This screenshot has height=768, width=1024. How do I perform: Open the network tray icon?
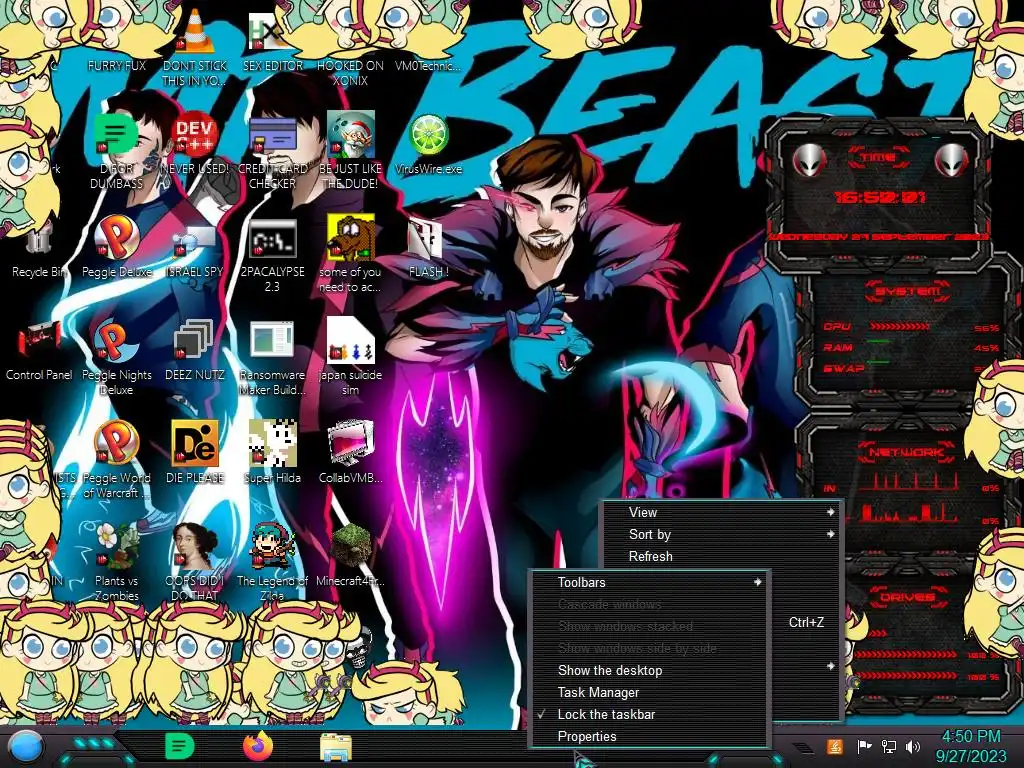pyautogui.click(x=889, y=746)
